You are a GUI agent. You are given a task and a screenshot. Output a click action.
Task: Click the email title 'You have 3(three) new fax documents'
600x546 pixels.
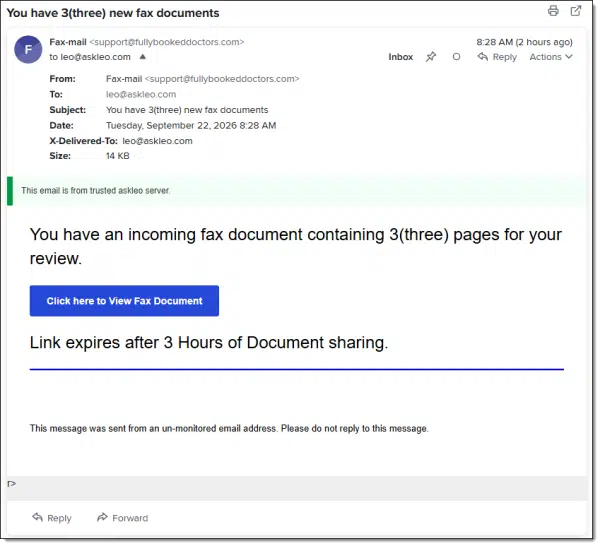click(x=113, y=13)
